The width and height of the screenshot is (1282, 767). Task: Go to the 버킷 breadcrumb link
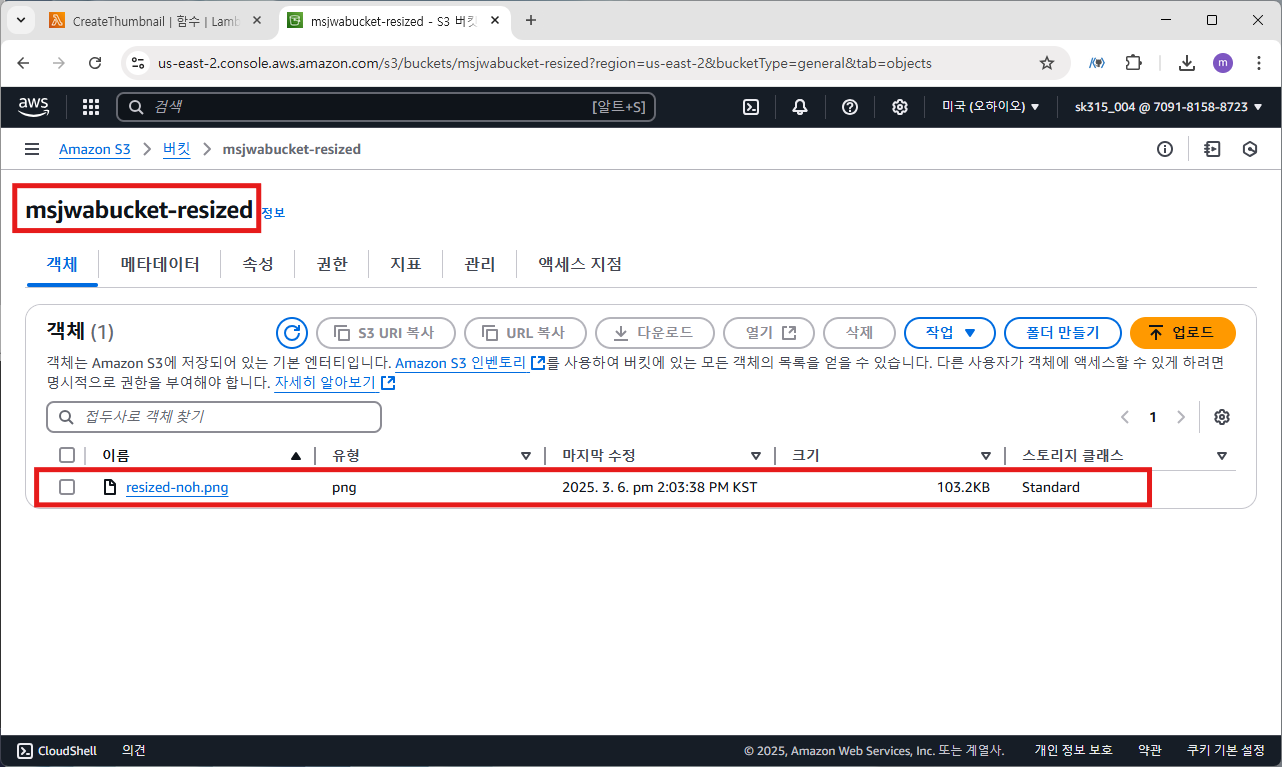pyautogui.click(x=176, y=149)
